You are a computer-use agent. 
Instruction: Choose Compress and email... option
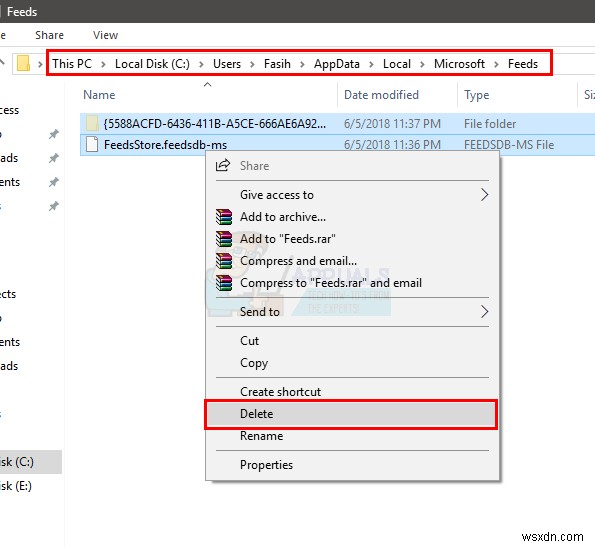[298, 261]
